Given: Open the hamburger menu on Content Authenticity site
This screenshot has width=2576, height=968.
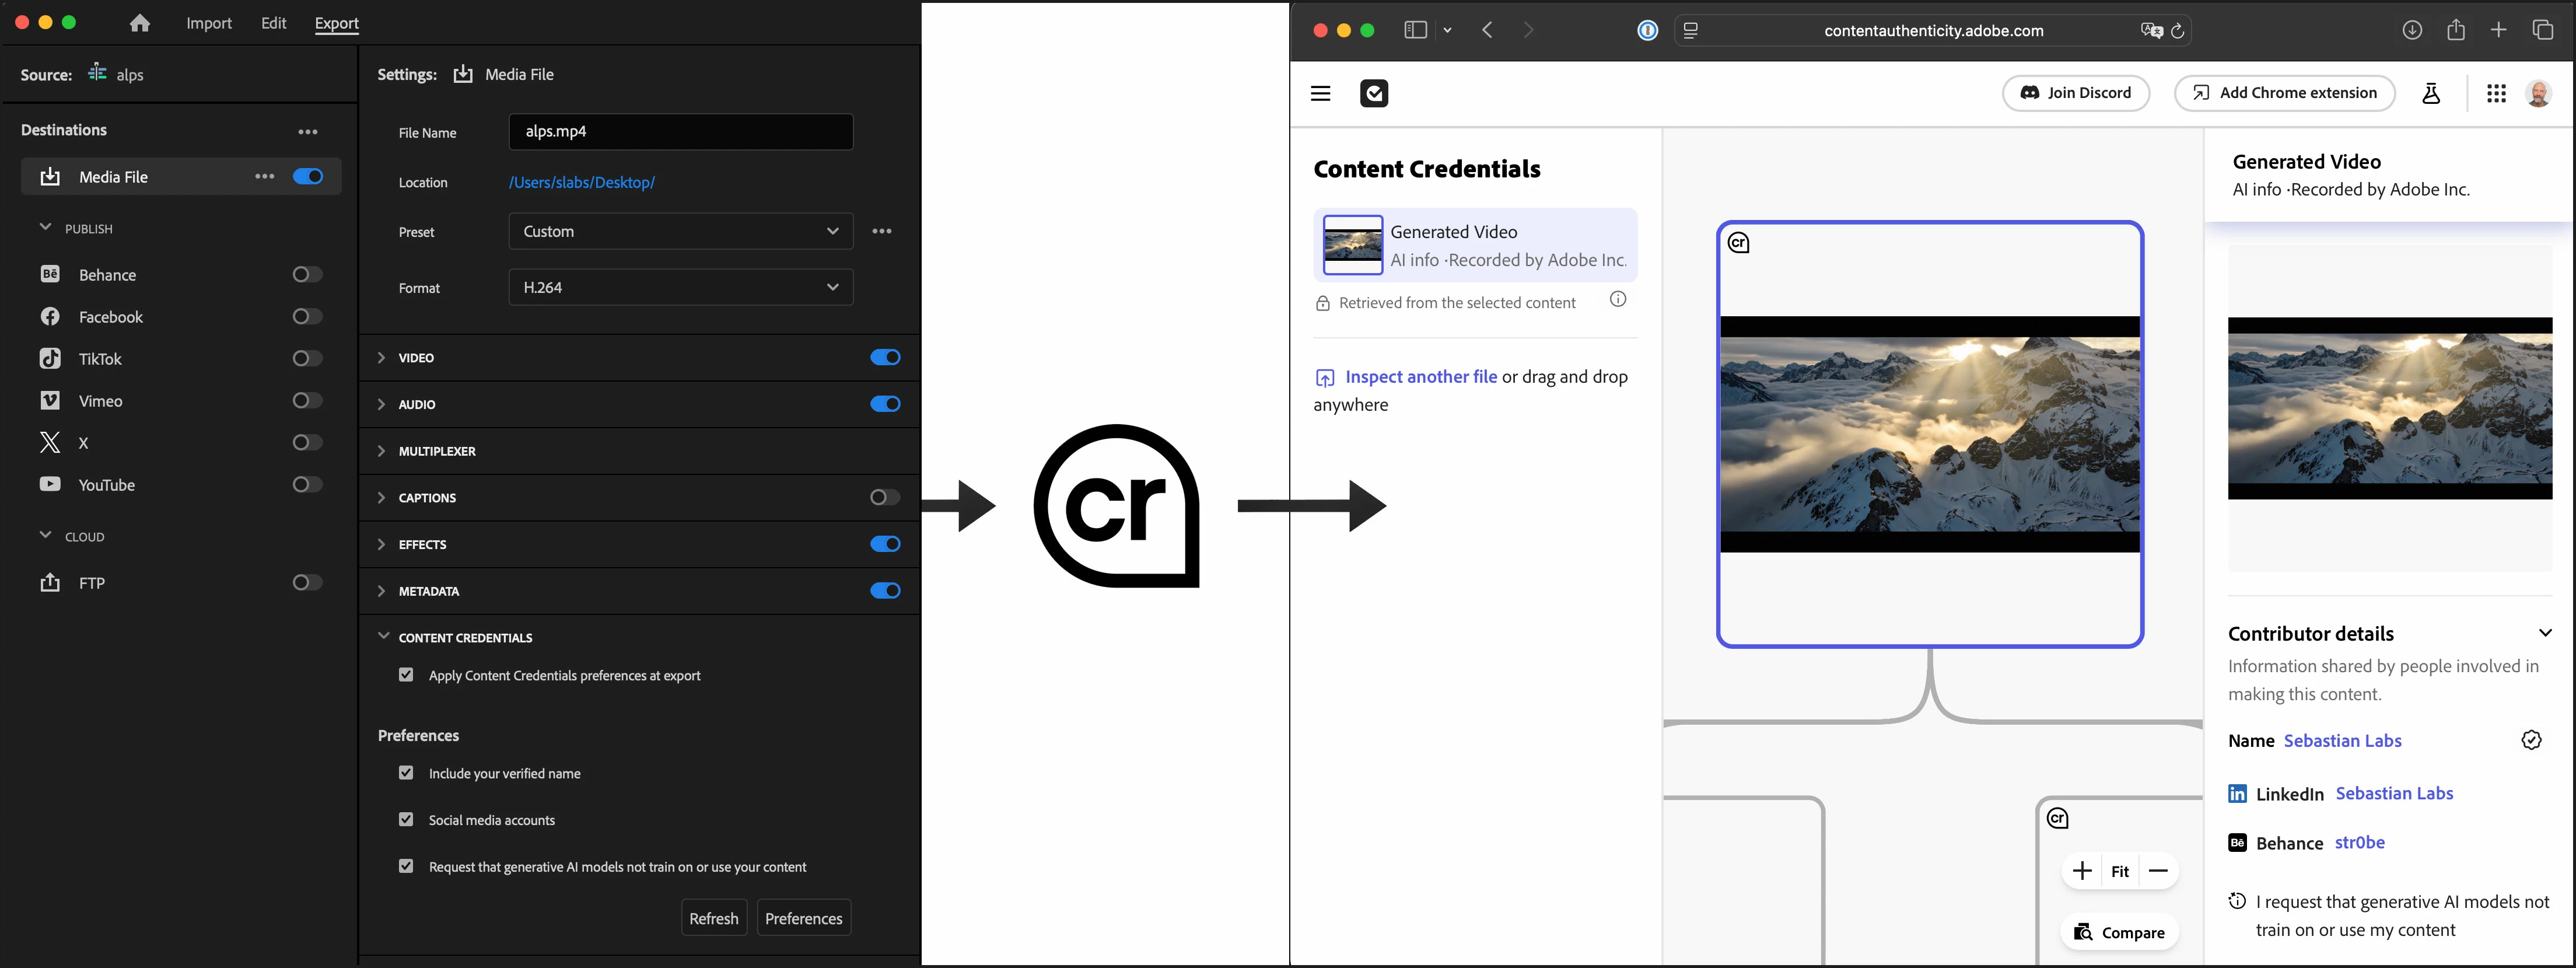Looking at the screenshot, I should 1320,93.
